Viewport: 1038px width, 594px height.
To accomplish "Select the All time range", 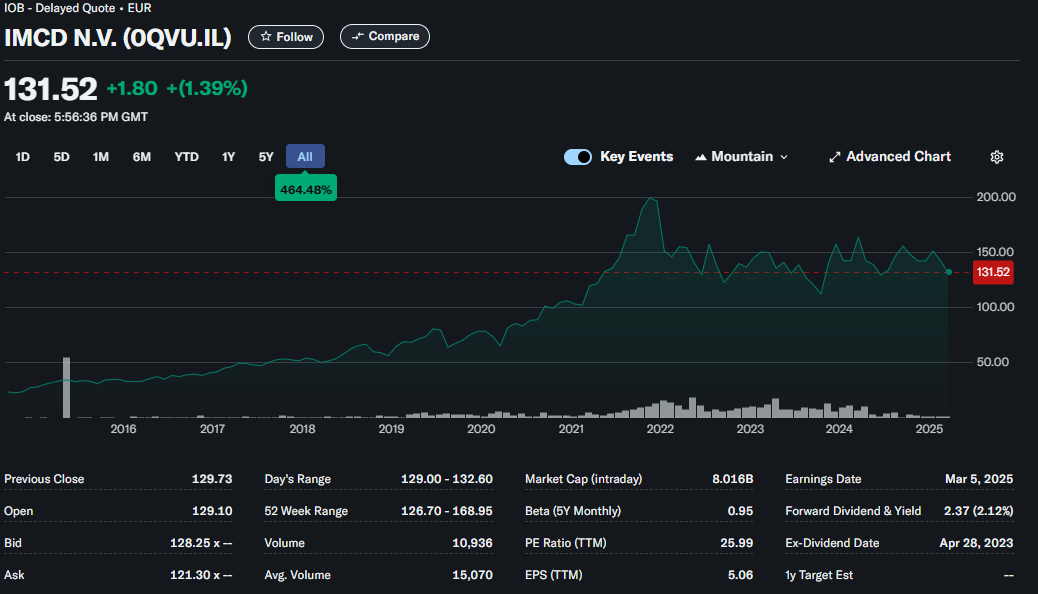I will tap(305, 156).
